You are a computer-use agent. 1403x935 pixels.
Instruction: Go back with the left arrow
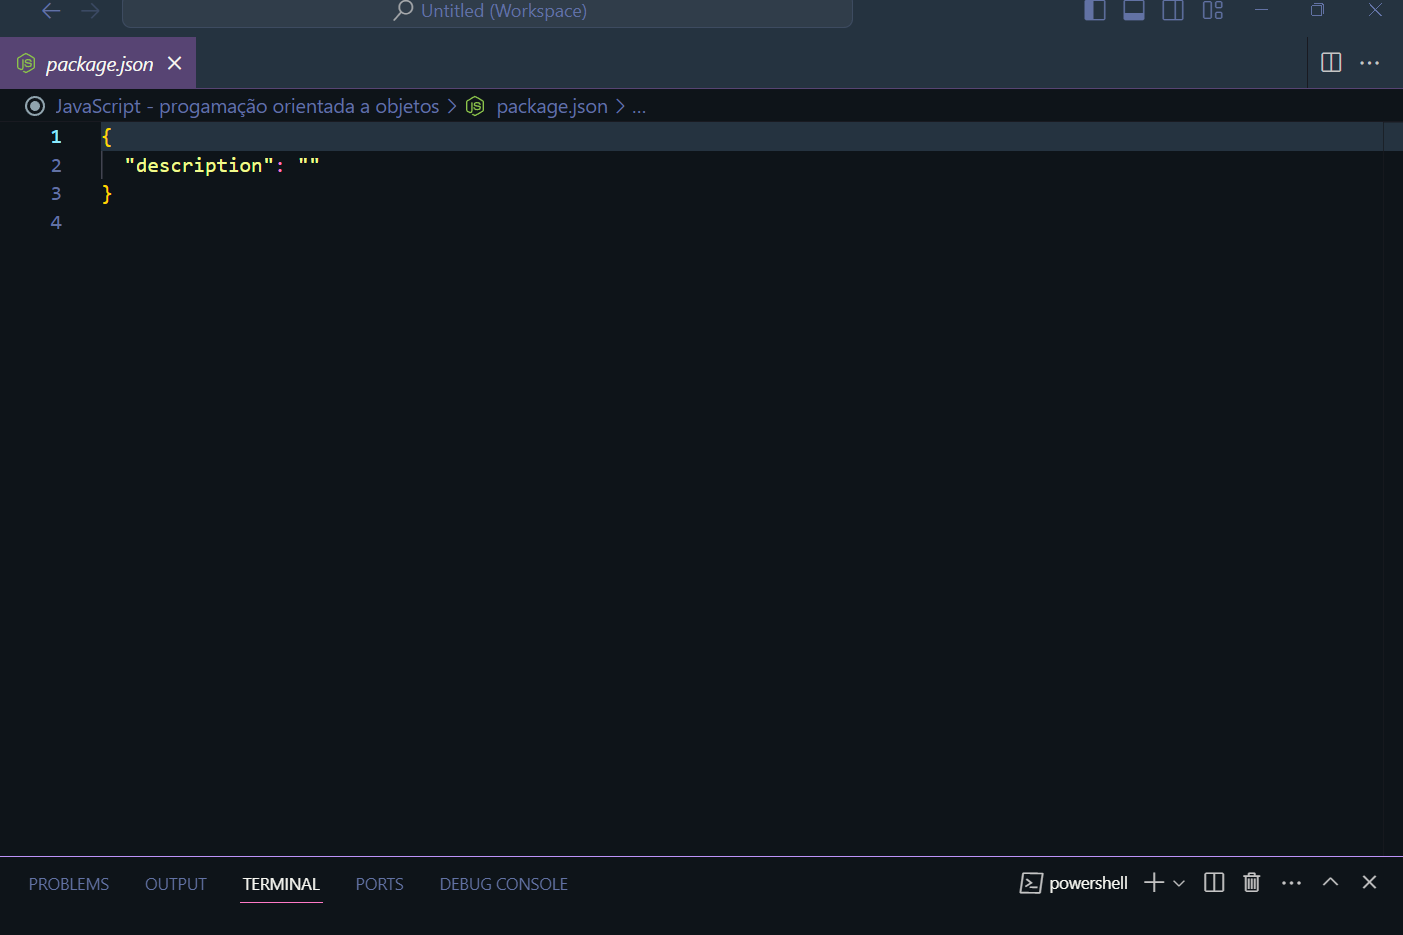[x=51, y=11]
